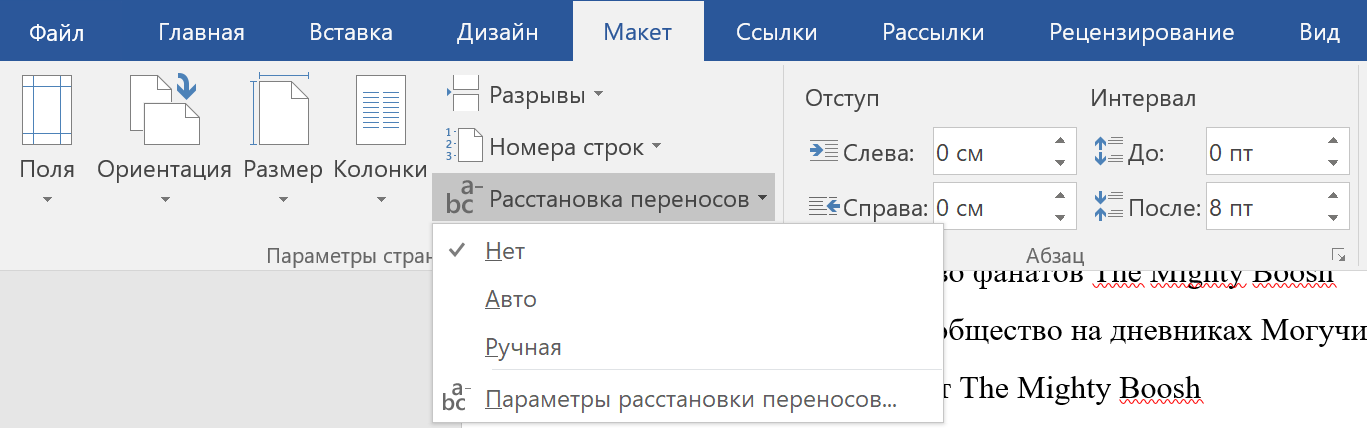1367x428 pixels.
Task: Decrease the После spacing with down arrow
Action: [1332, 217]
